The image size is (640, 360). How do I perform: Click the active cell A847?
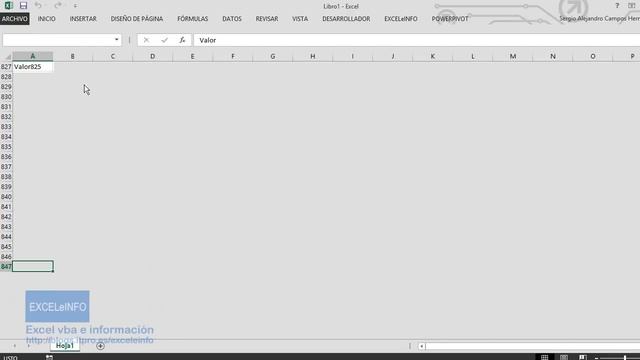click(x=33, y=267)
